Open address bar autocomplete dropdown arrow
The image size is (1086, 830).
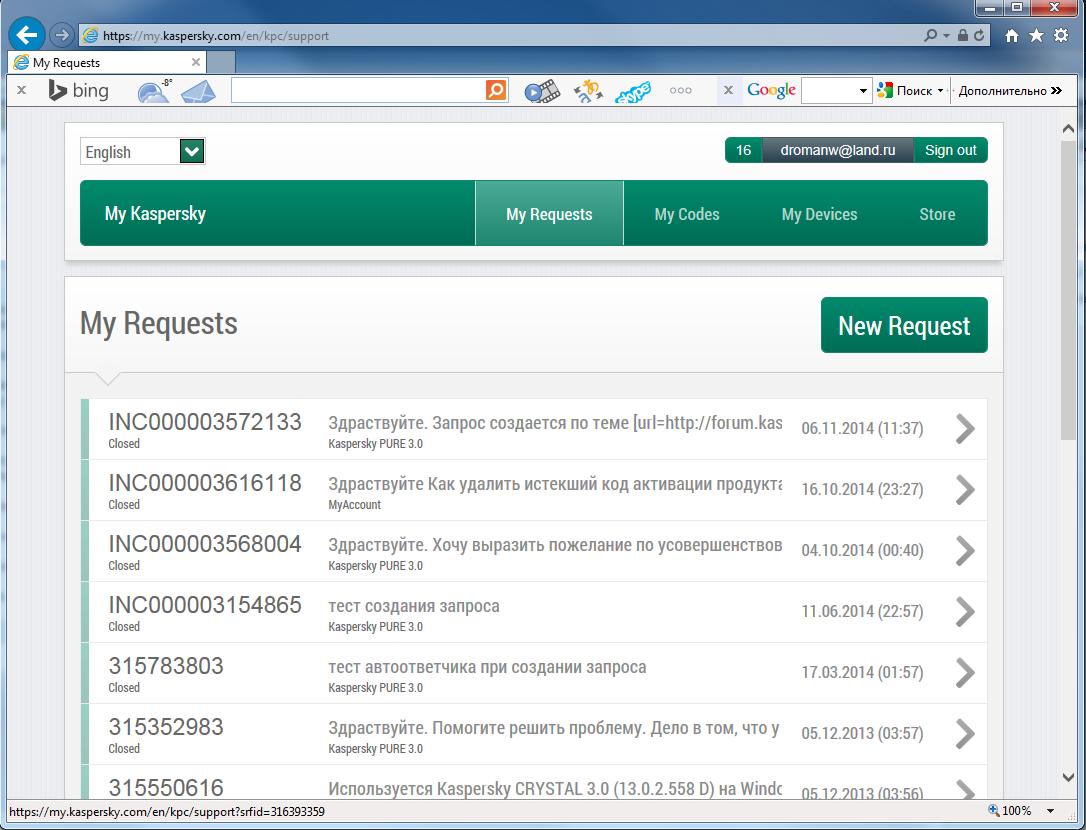click(x=946, y=35)
